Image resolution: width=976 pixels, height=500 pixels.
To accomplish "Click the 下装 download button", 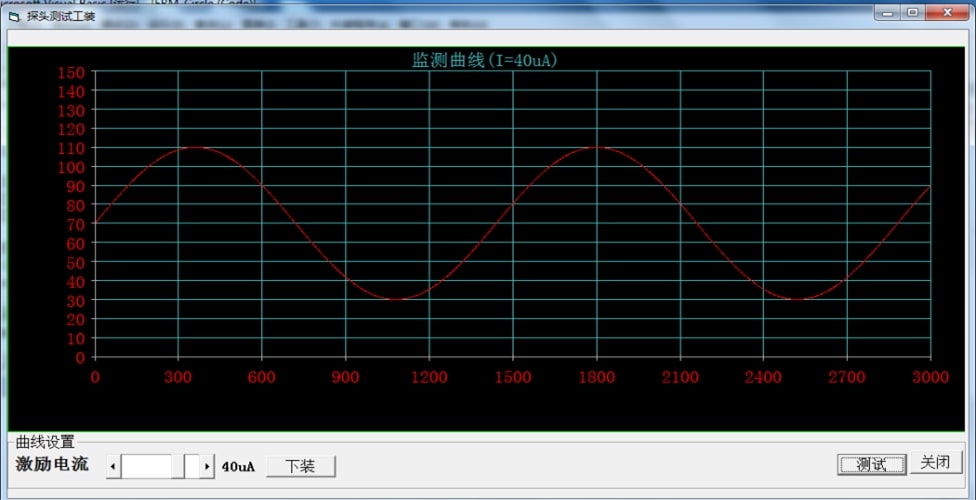I will click(x=301, y=466).
